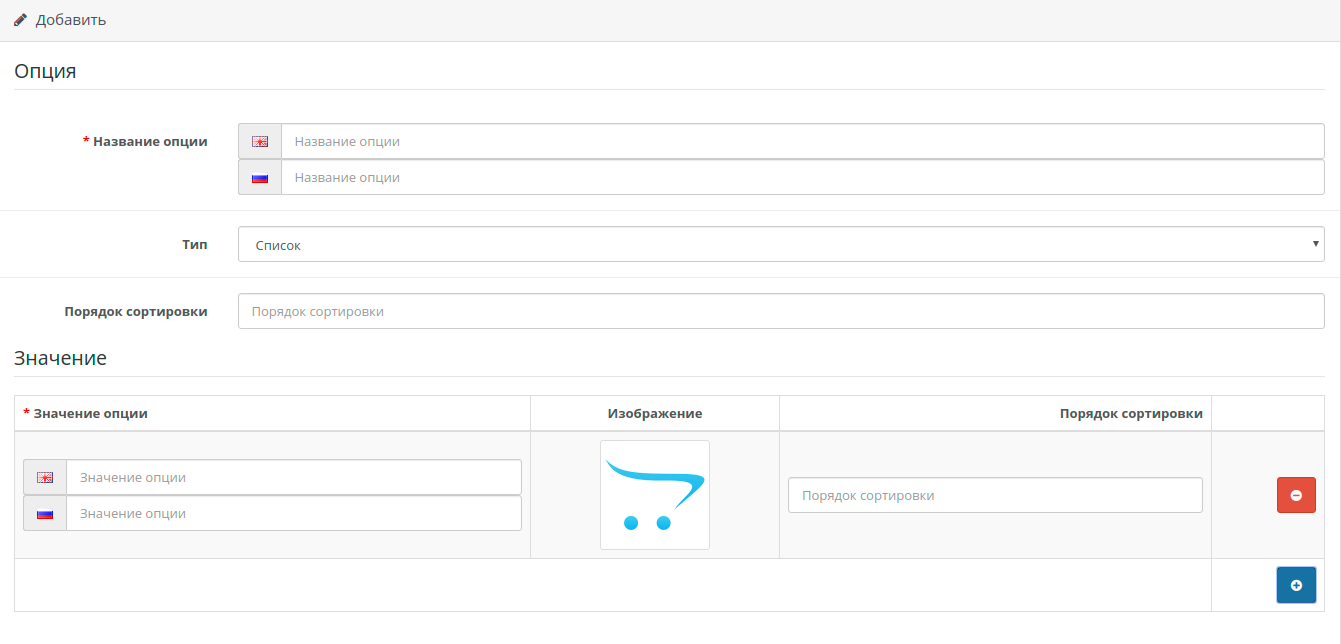Screen dimensions: 1341x644
Task: Focus the Russian Значение опции text field
Action: 293,514
